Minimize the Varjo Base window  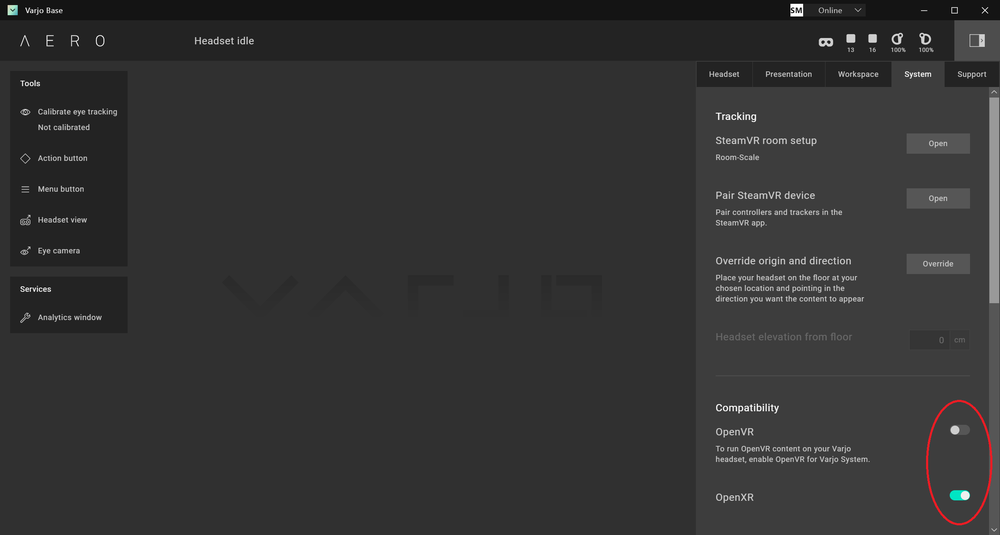click(924, 10)
